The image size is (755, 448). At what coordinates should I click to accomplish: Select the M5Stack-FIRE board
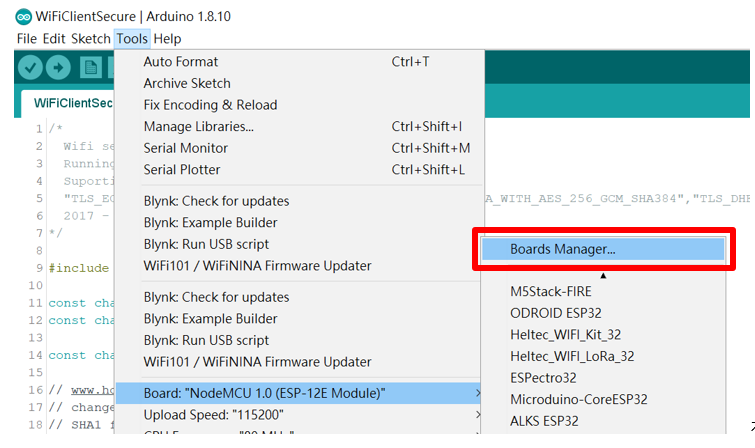pyautogui.click(x=603, y=292)
